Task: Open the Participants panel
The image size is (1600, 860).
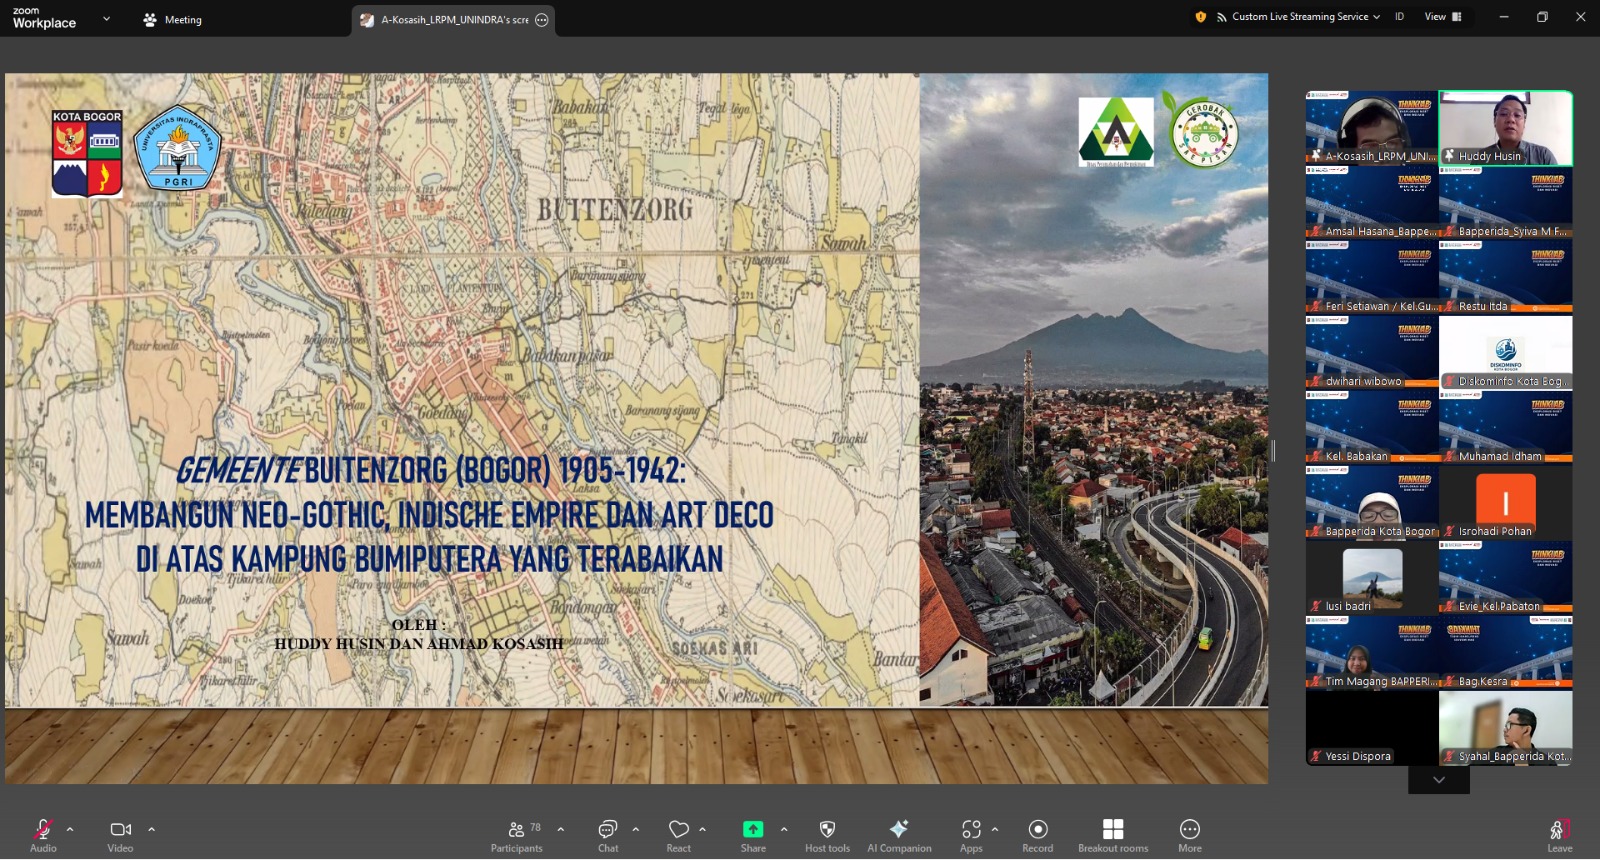Action: pos(517,830)
